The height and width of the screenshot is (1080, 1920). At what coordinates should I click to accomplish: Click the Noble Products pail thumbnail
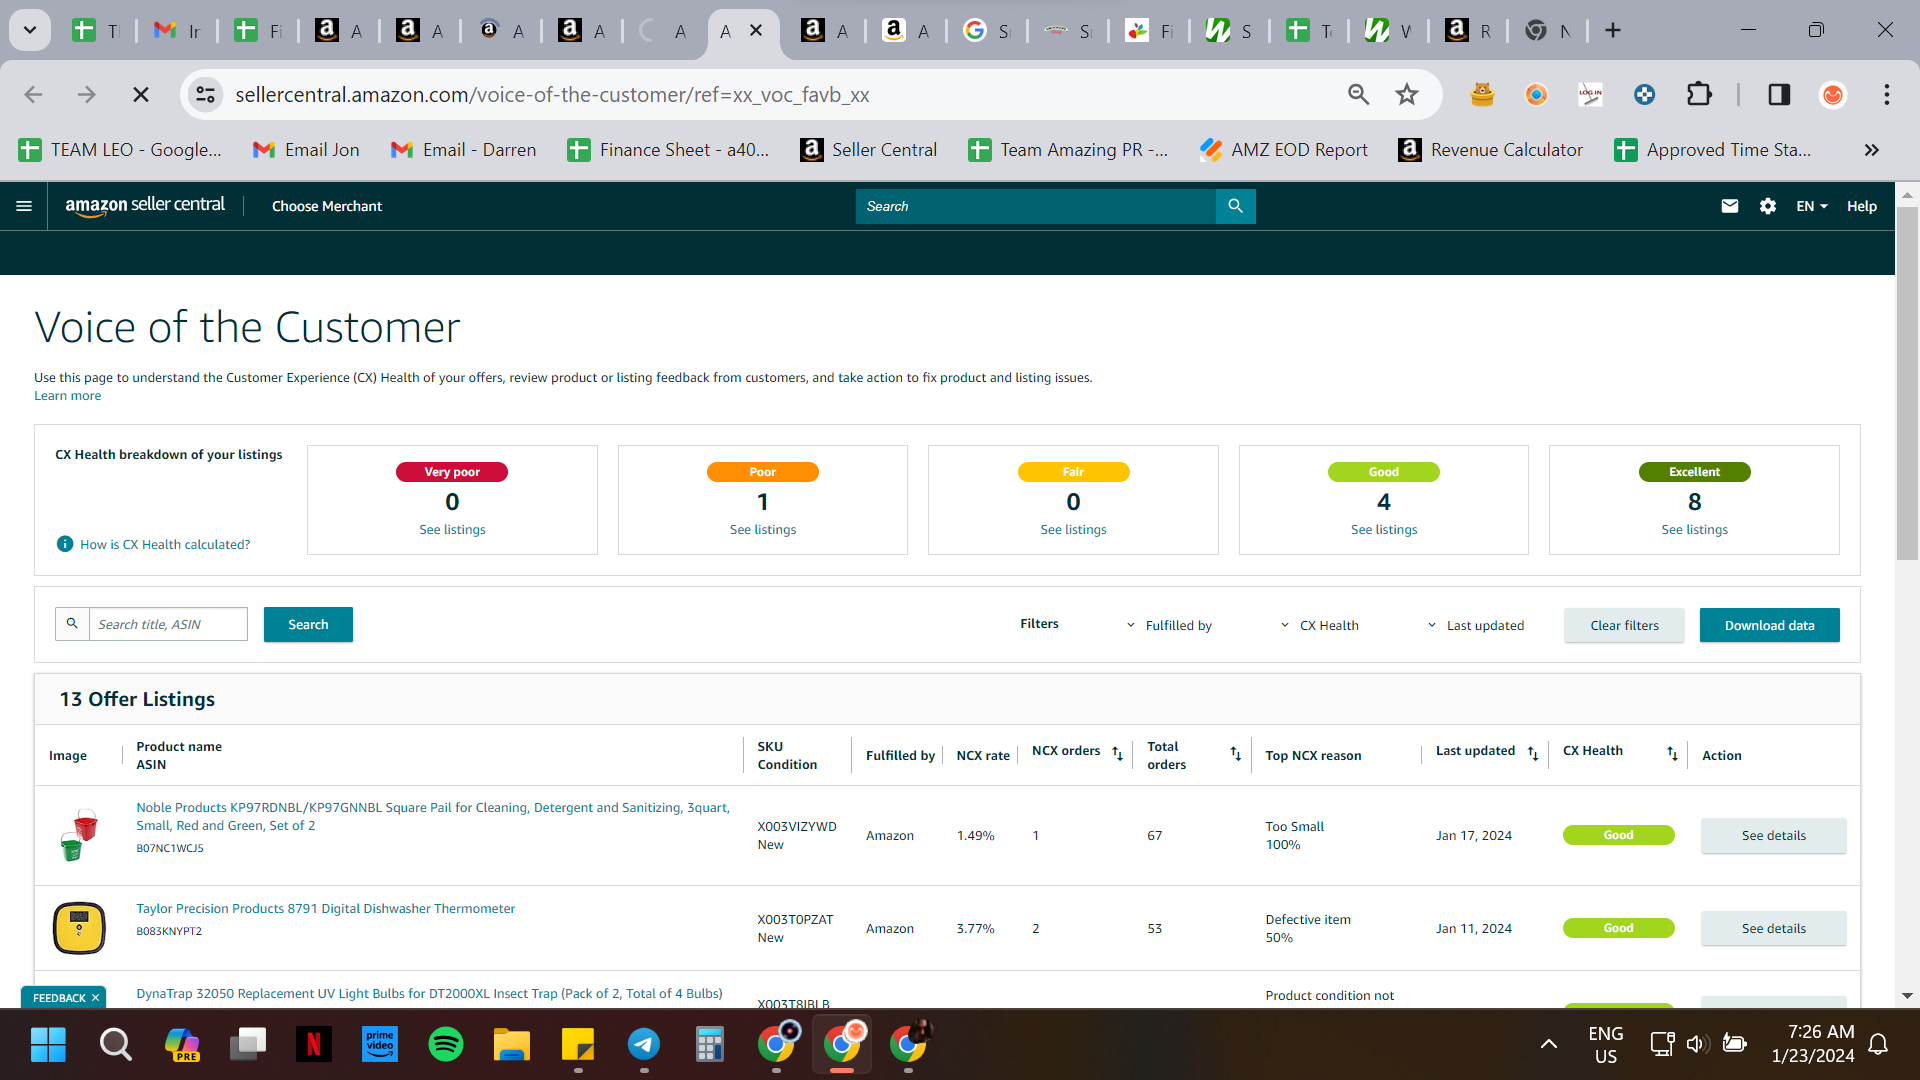[79, 835]
